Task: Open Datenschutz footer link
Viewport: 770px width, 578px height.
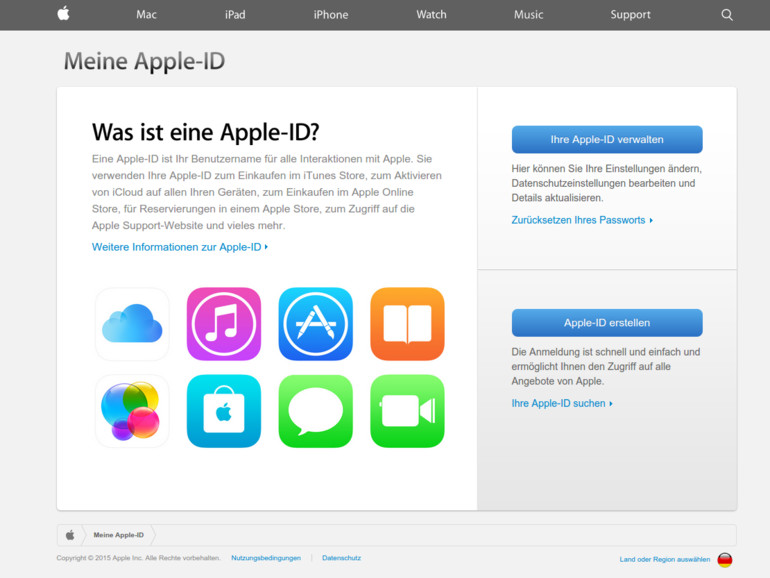Action: coord(341,558)
